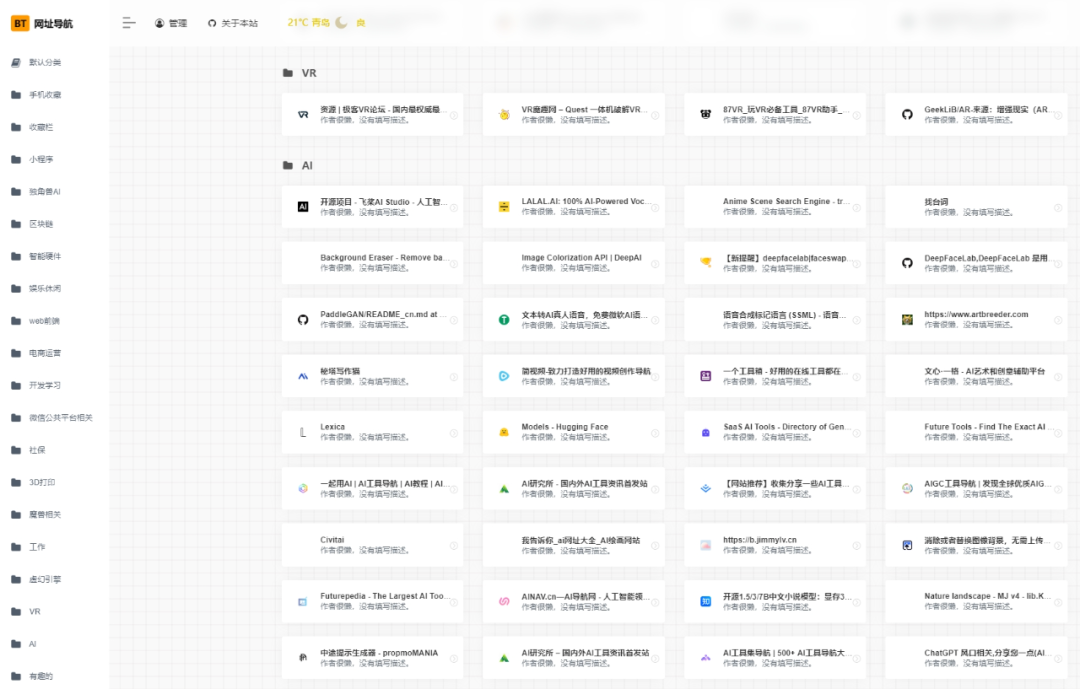
Task: Go to 智能硬件 in the sidebar
Action: [47, 257]
